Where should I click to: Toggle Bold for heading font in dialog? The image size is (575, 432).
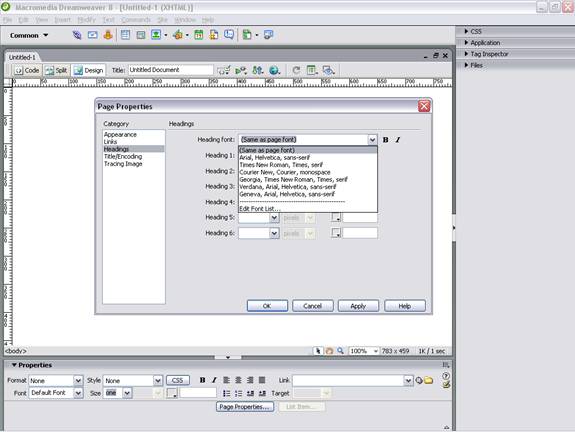385,140
